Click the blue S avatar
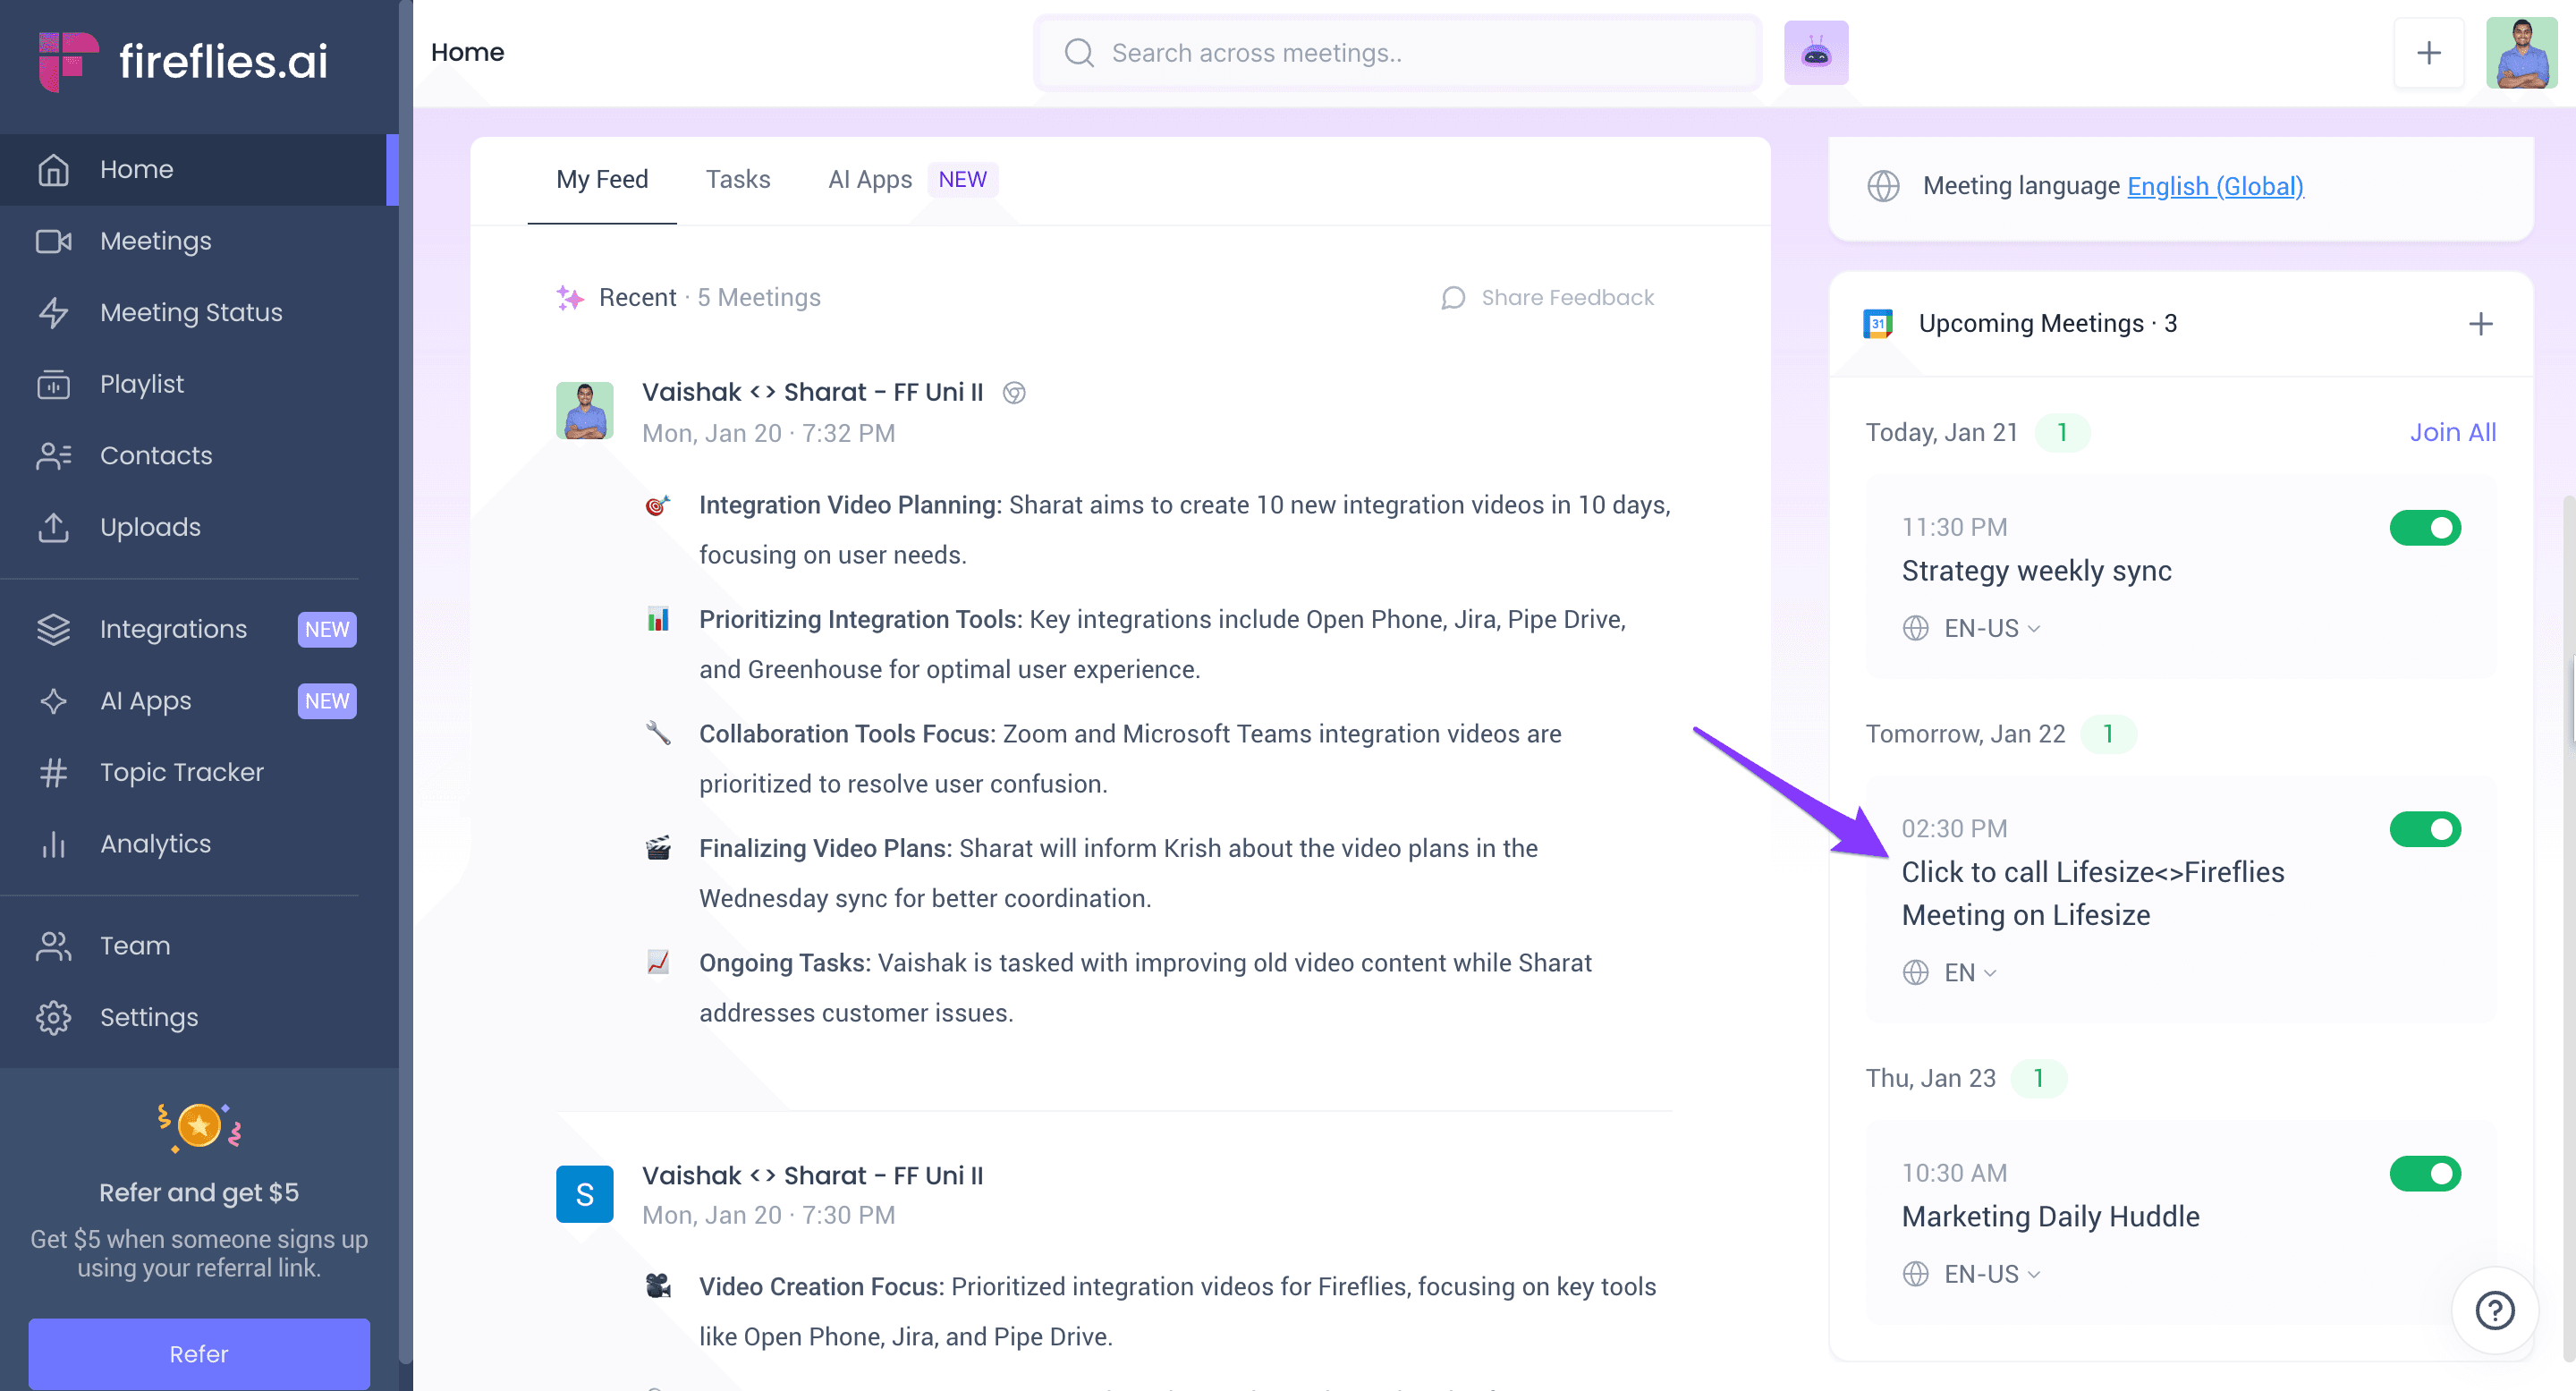 (585, 1194)
